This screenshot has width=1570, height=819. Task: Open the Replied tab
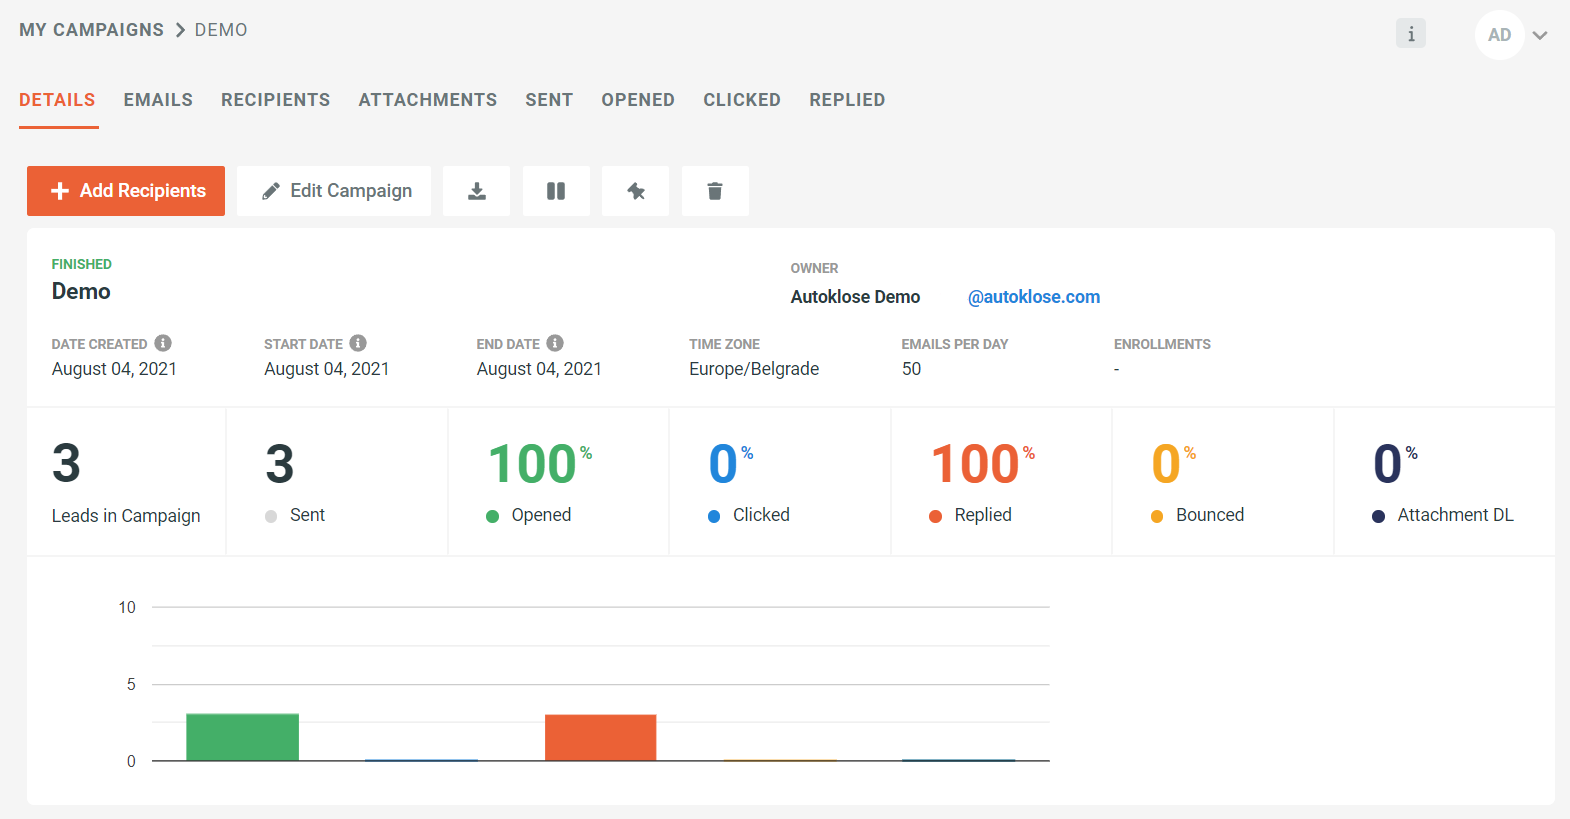point(847,100)
